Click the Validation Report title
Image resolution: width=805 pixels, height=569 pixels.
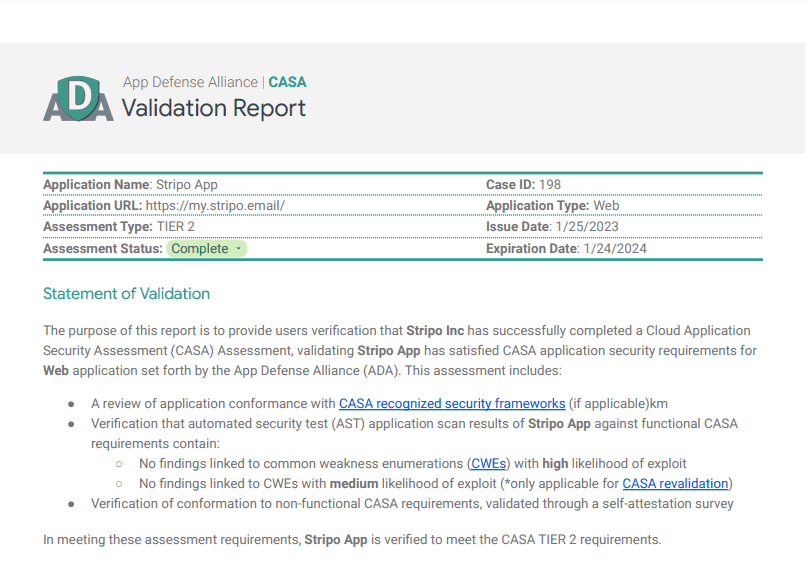214,108
